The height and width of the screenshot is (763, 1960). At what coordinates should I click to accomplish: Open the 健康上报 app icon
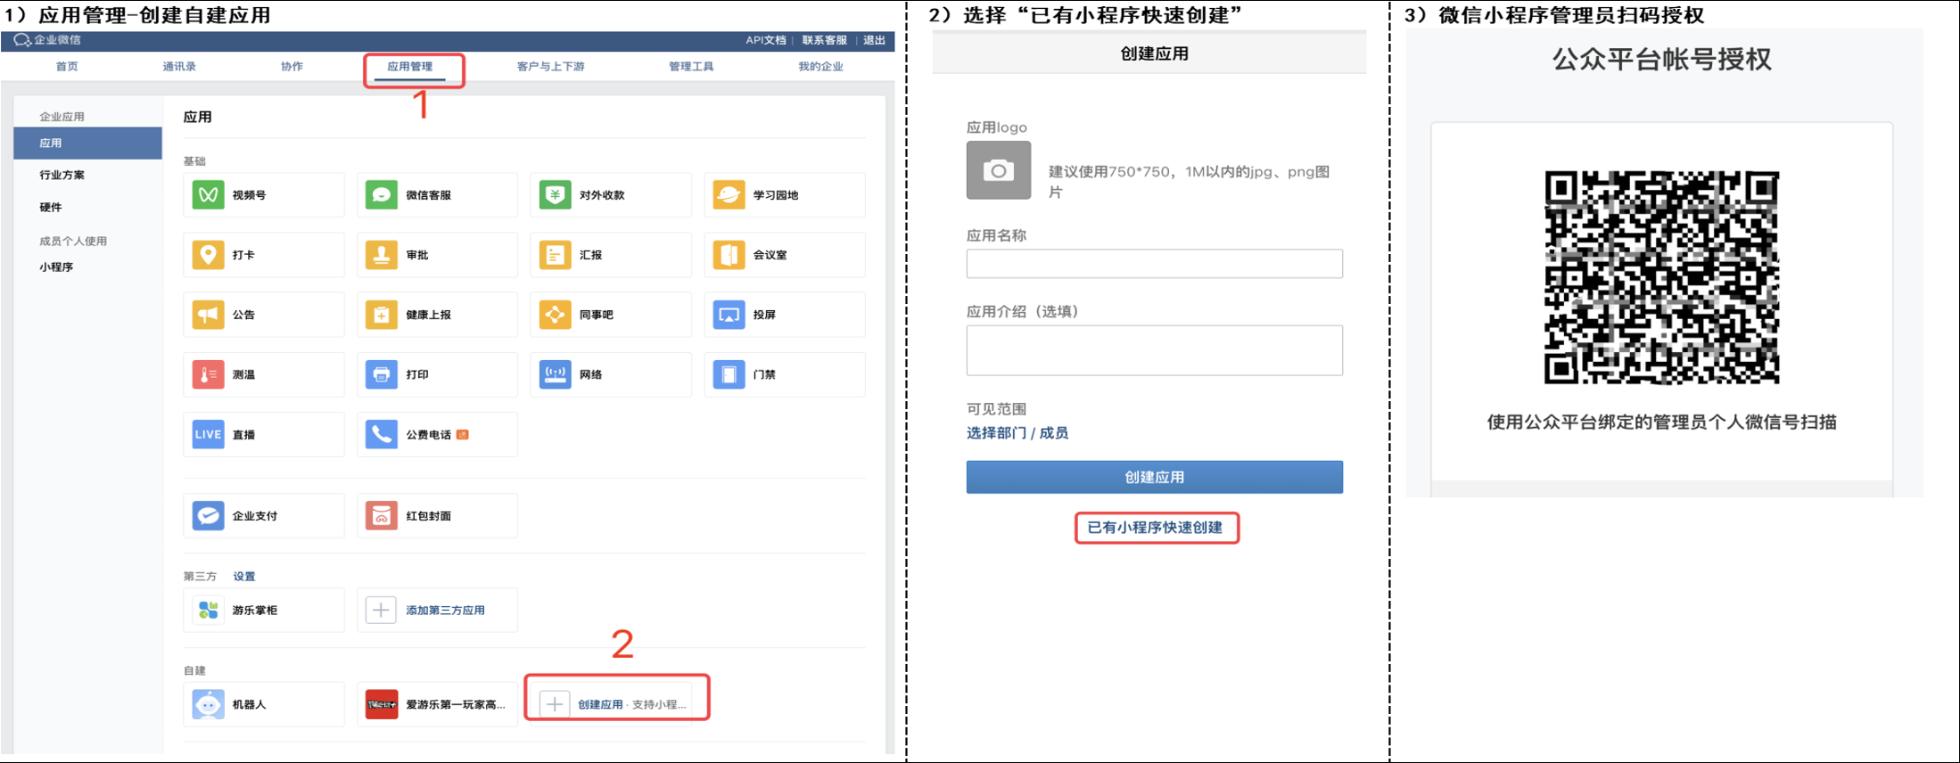[x=381, y=314]
